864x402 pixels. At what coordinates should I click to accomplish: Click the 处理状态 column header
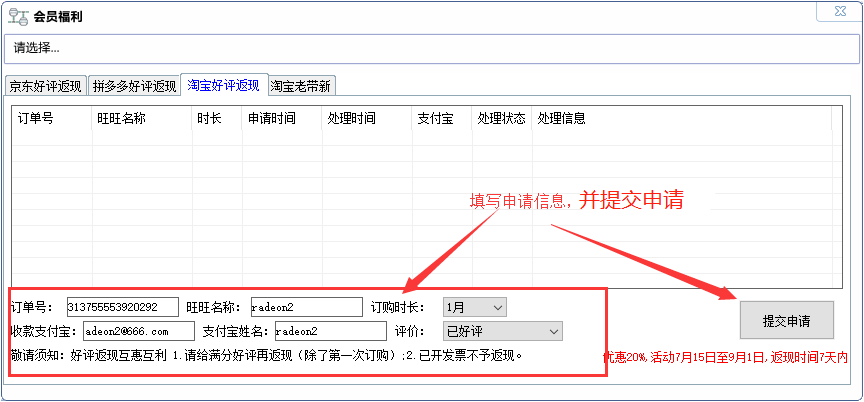pos(501,118)
